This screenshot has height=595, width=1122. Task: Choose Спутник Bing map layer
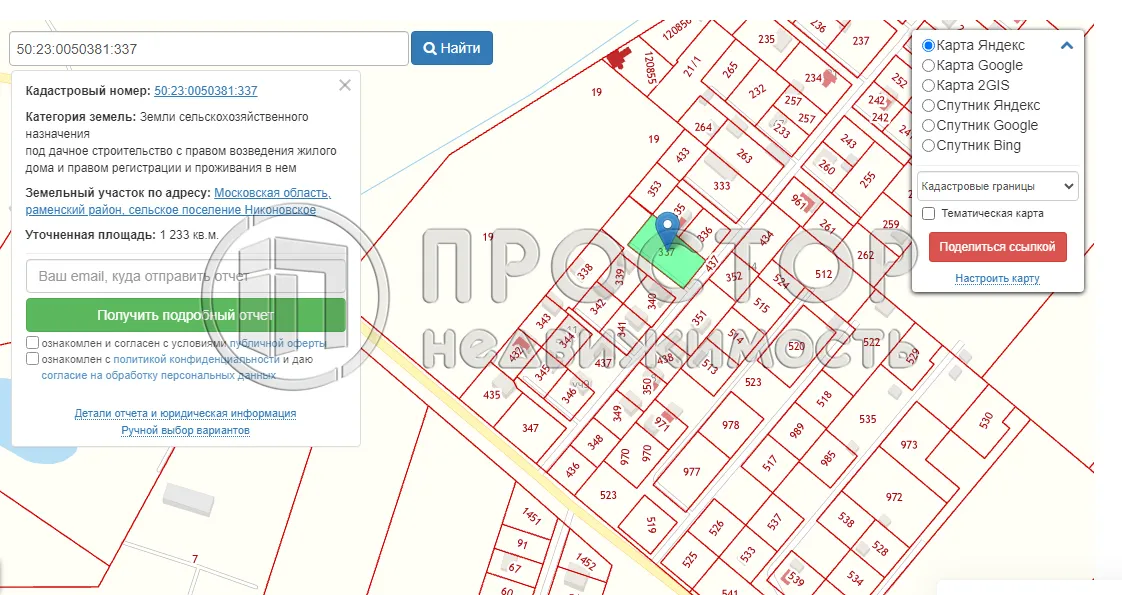point(929,146)
